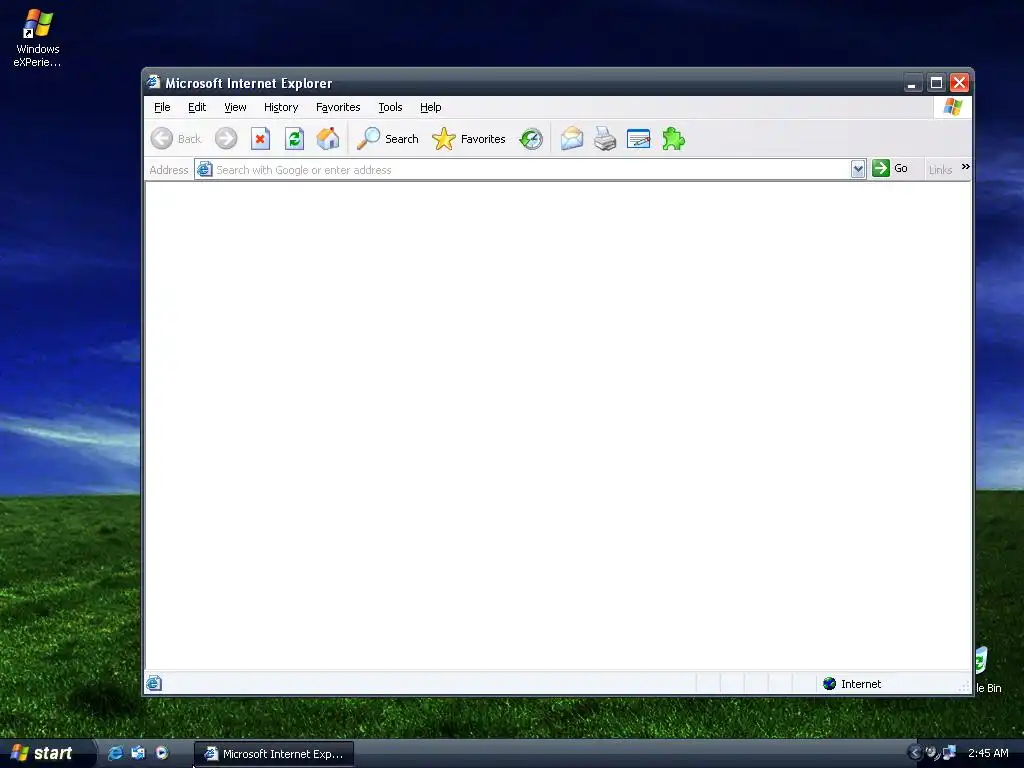Image resolution: width=1024 pixels, height=768 pixels.
Task: Click the Internet Explorer title bar icon
Action: coord(153,82)
